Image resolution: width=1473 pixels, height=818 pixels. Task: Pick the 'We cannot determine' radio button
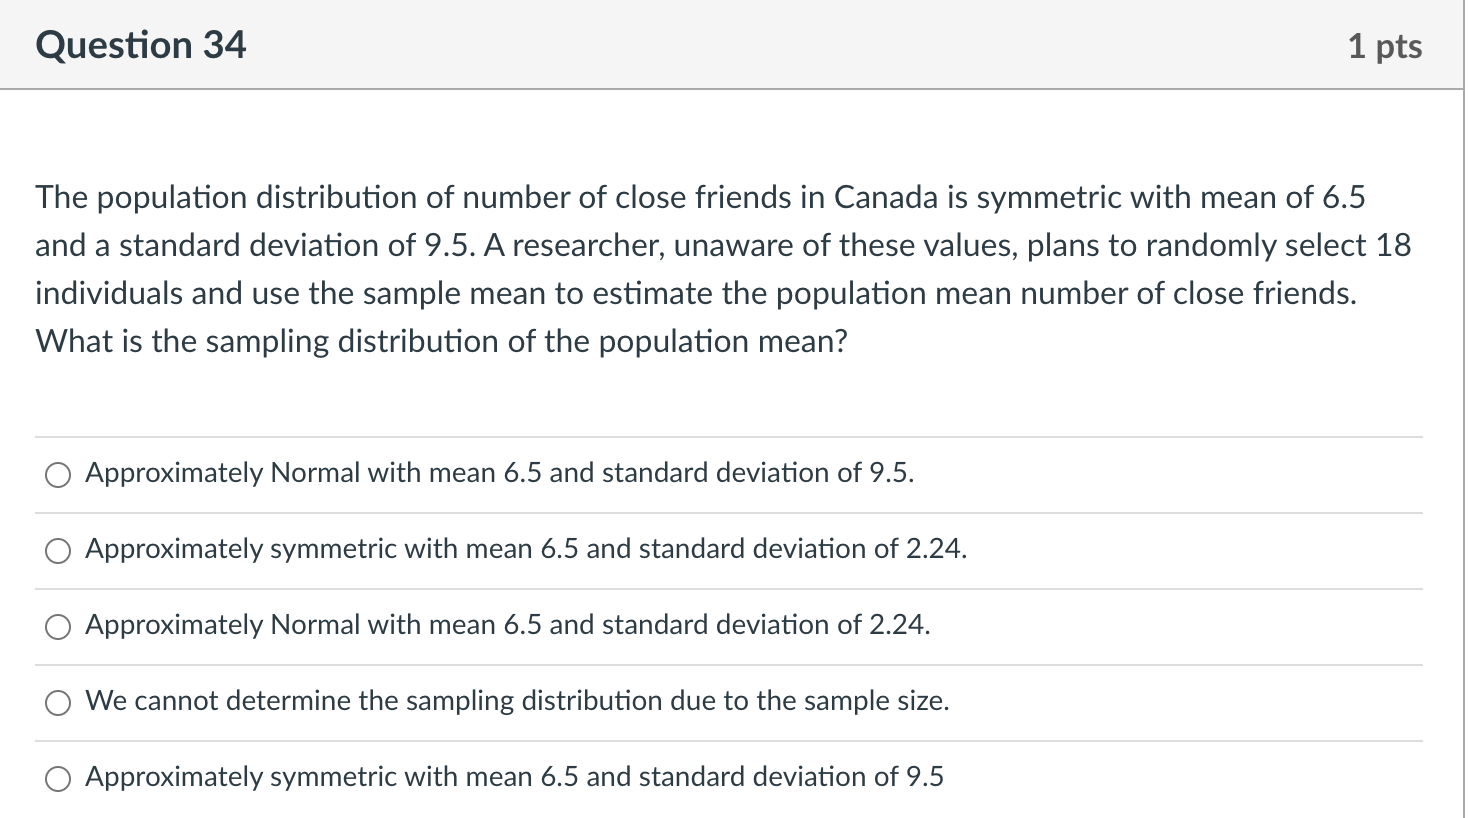point(58,703)
